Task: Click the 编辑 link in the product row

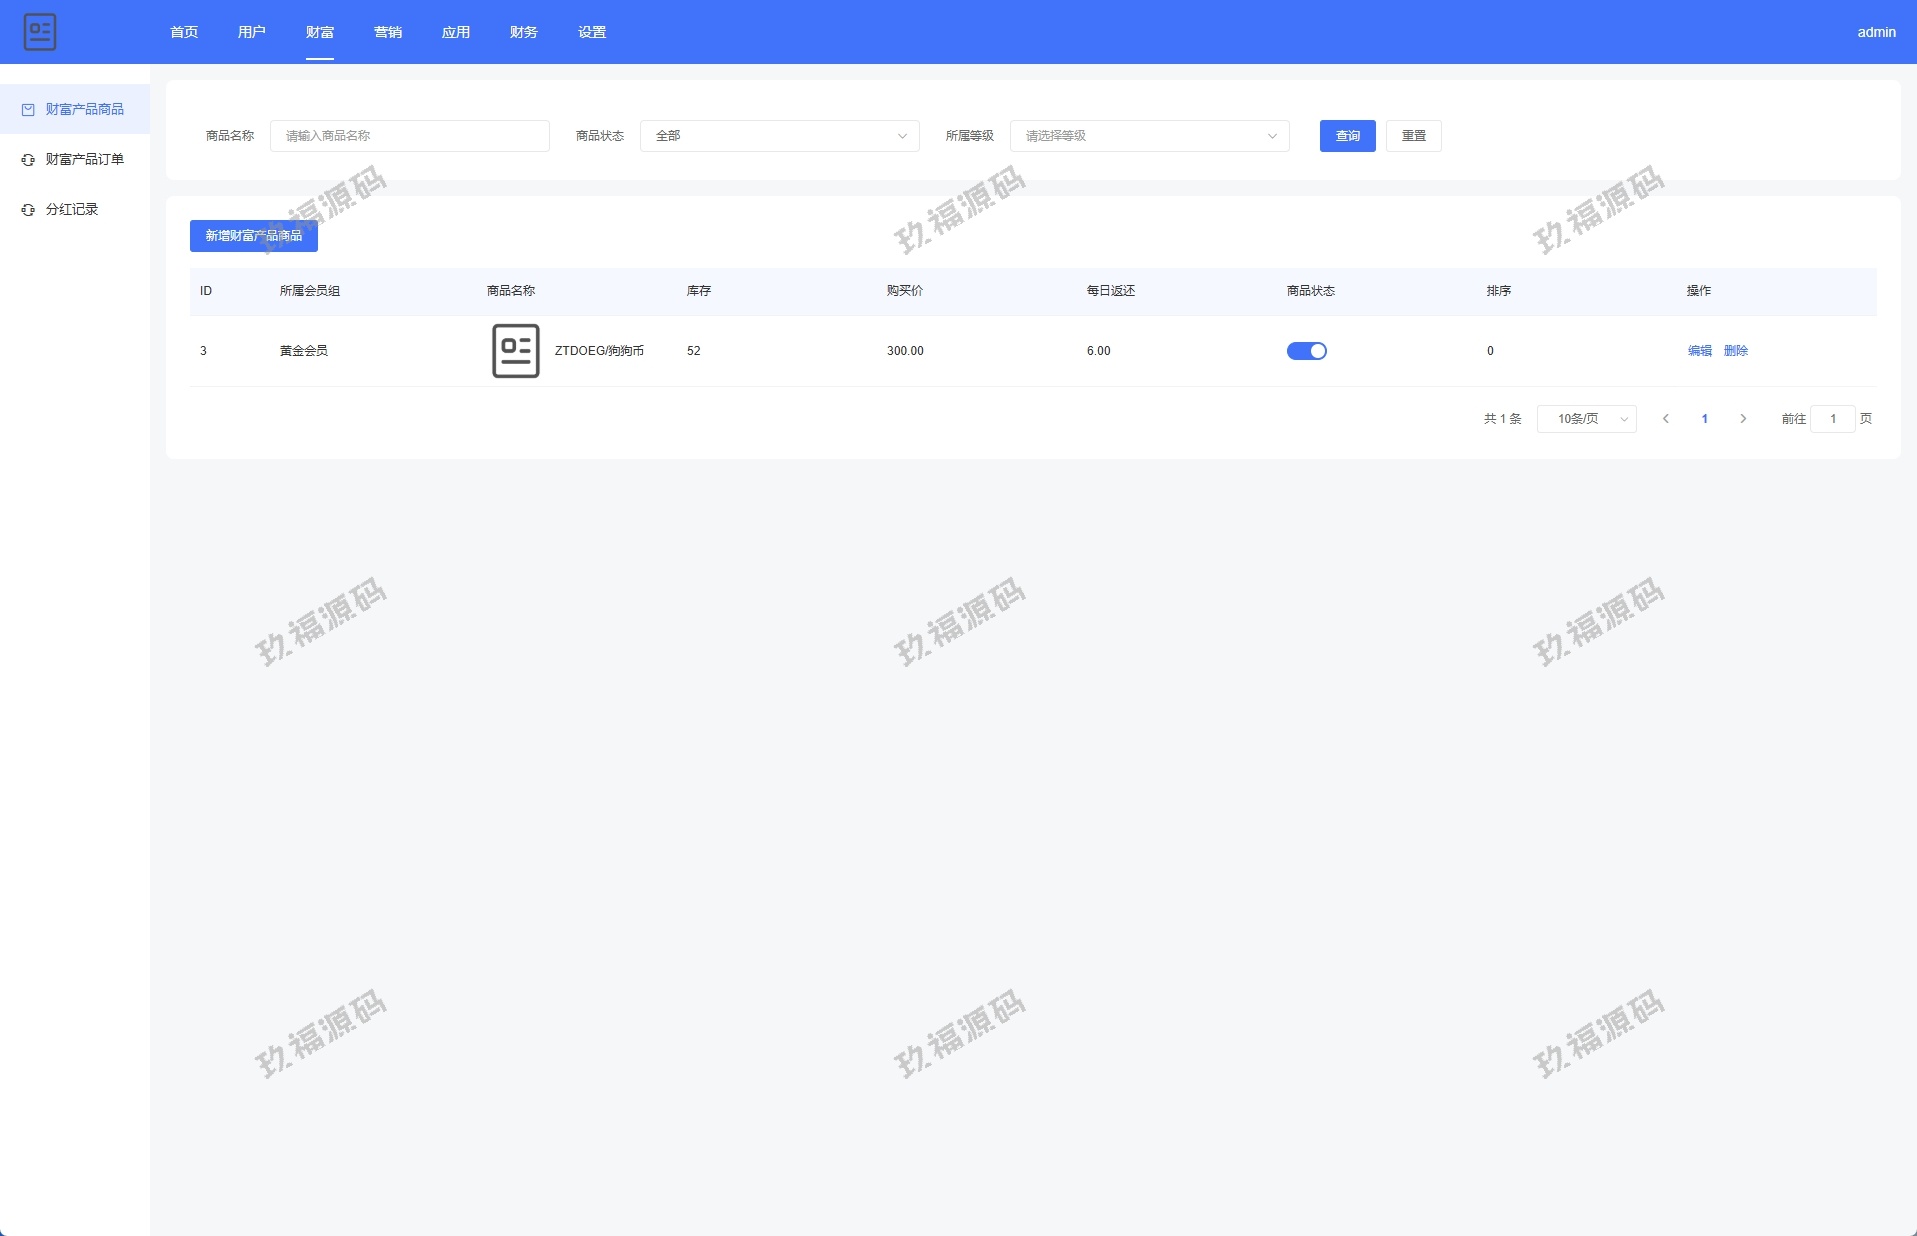Action: click(x=1699, y=351)
